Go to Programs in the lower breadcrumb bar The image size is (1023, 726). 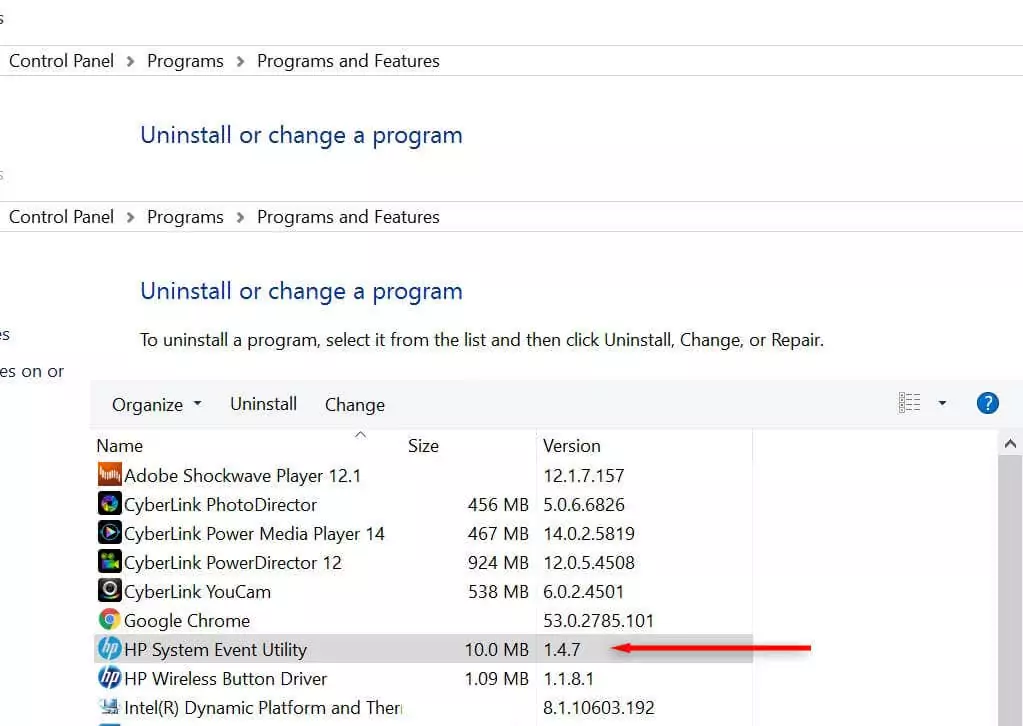click(185, 217)
